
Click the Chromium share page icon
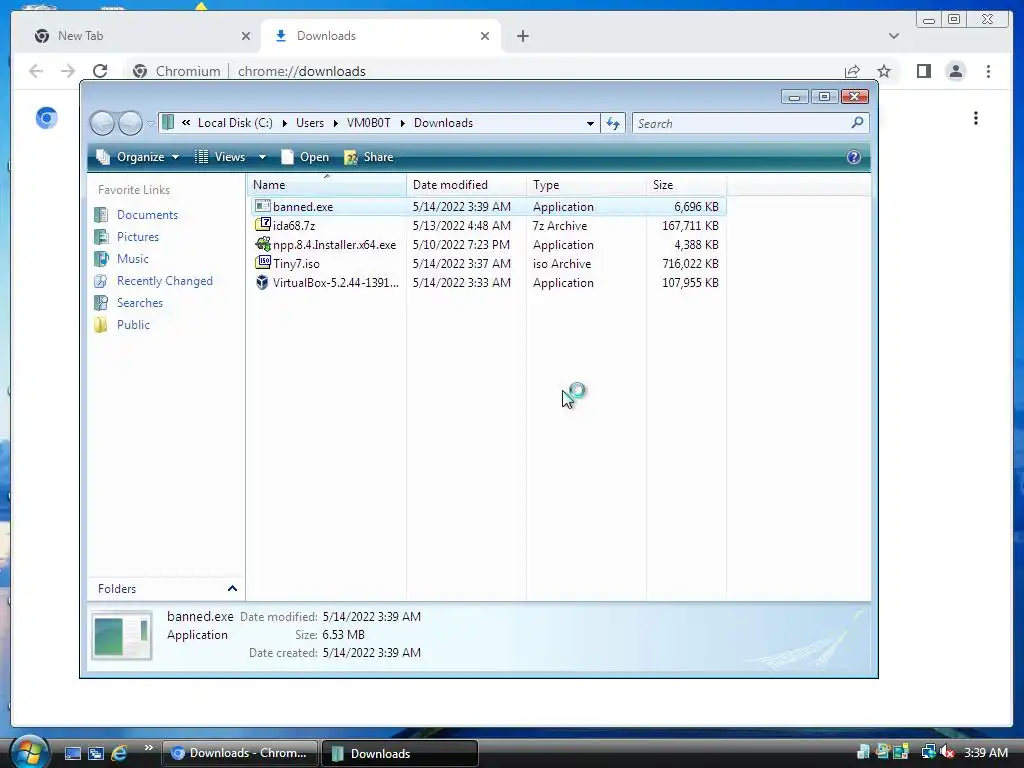(852, 71)
